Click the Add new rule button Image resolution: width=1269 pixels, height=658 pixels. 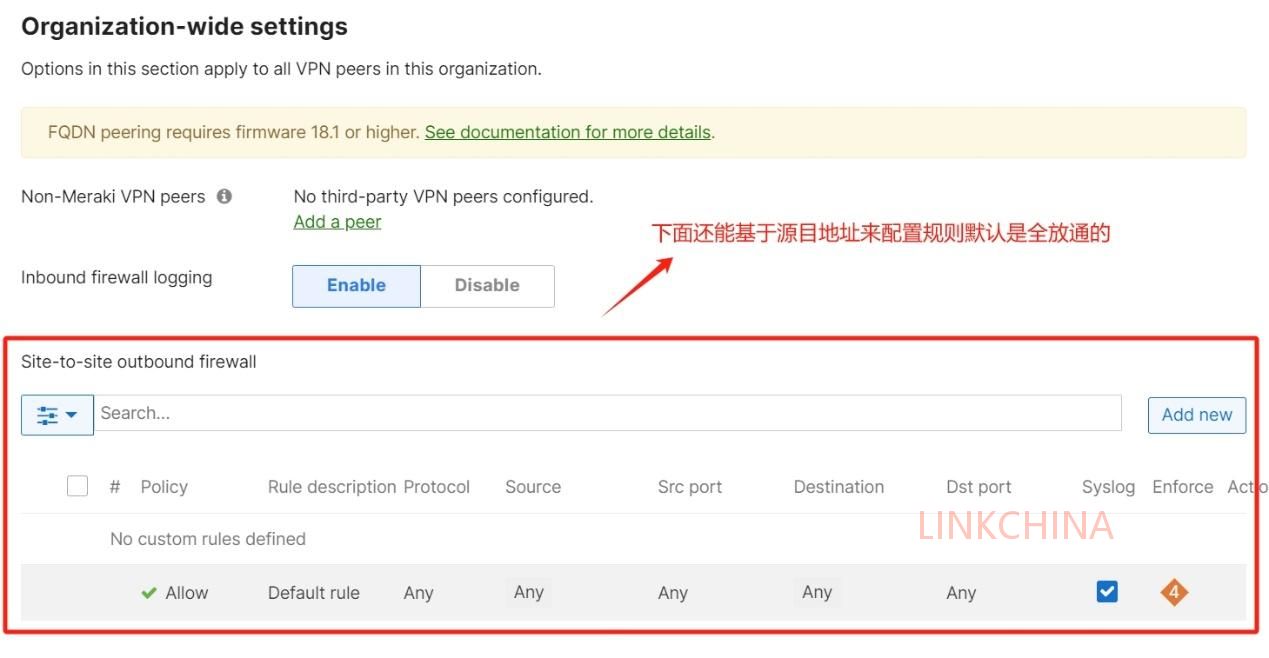point(1197,414)
